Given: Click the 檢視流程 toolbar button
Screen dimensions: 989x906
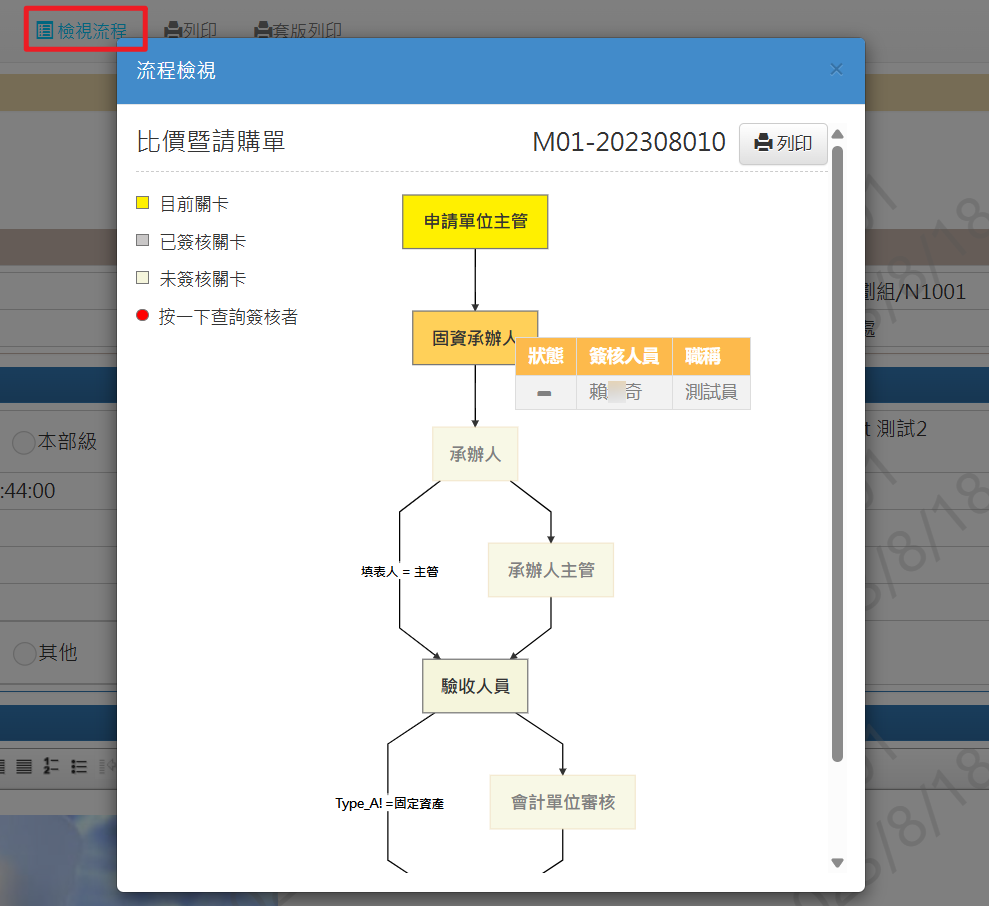Looking at the screenshot, I should click(82, 30).
